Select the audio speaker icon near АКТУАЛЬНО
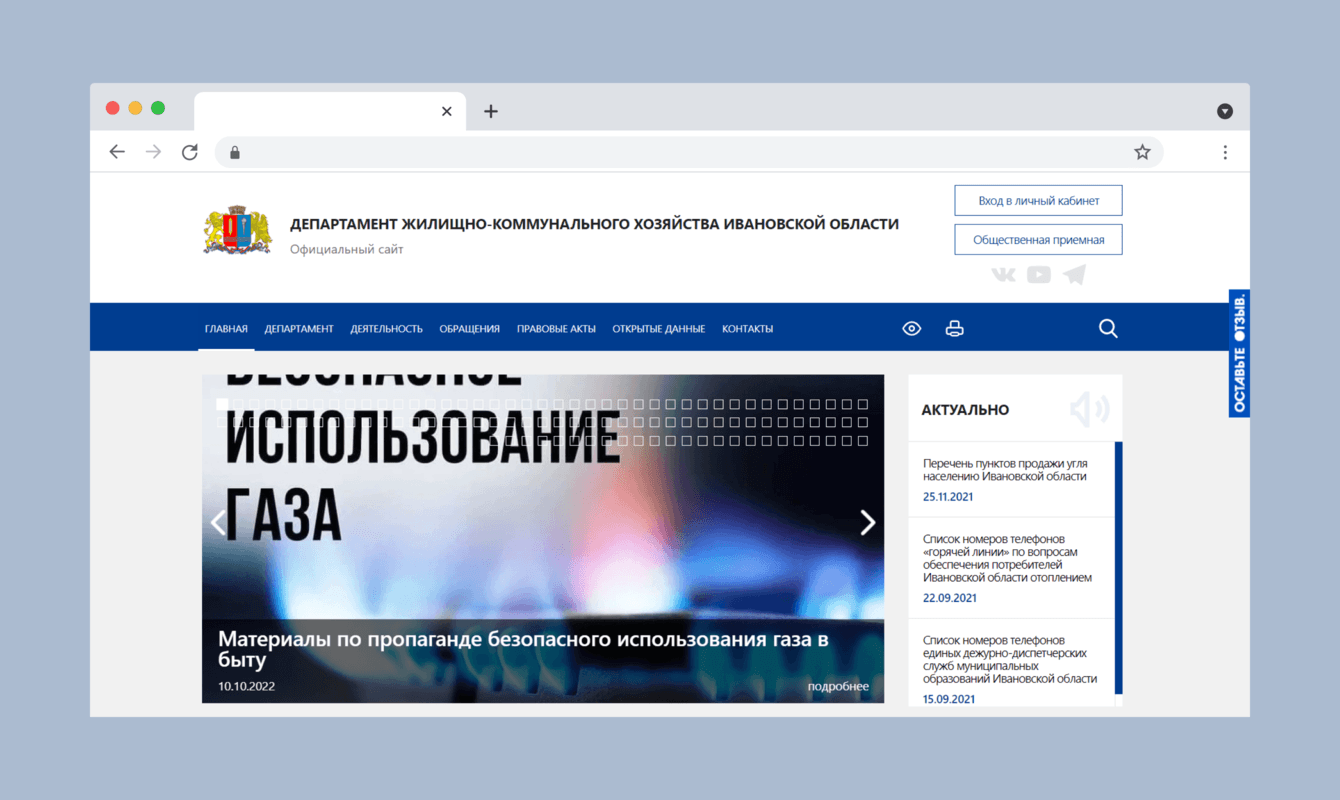The height and width of the screenshot is (800, 1340). click(x=1089, y=409)
